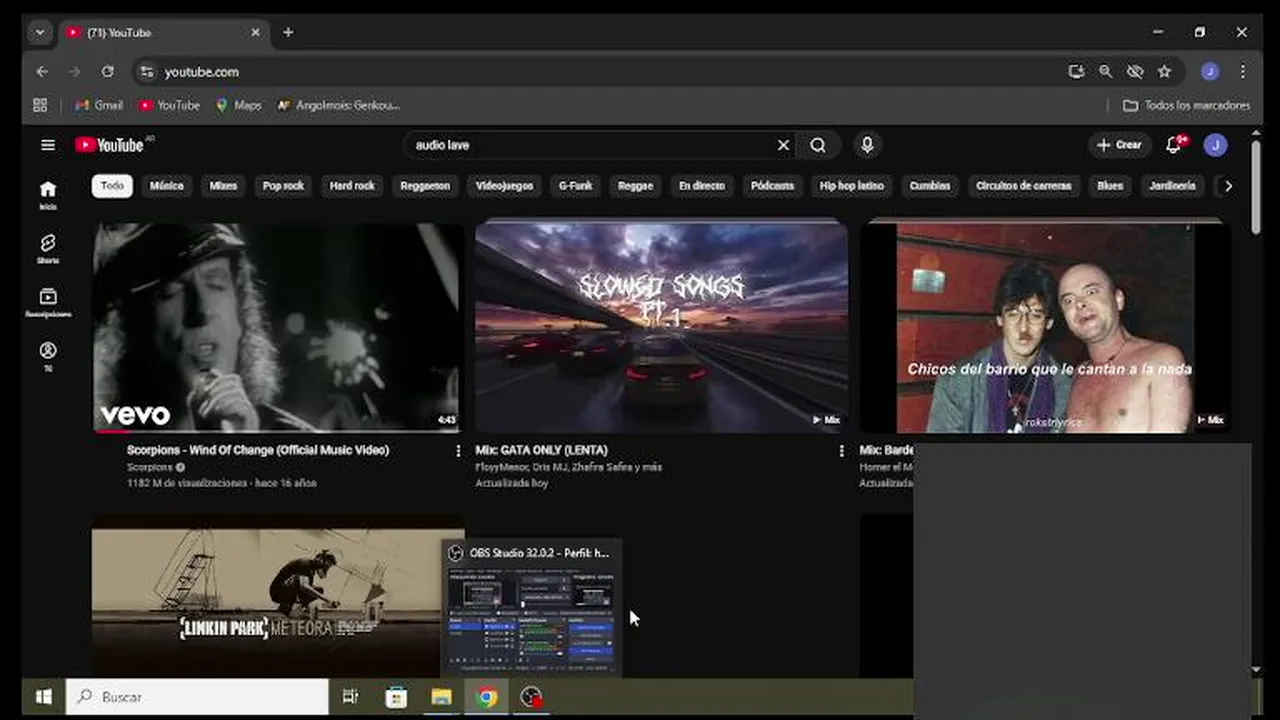This screenshot has height=720, width=1280.
Task: Bookmark this page with star icon
Action: pyautogui.click(x=1164, y=72)
